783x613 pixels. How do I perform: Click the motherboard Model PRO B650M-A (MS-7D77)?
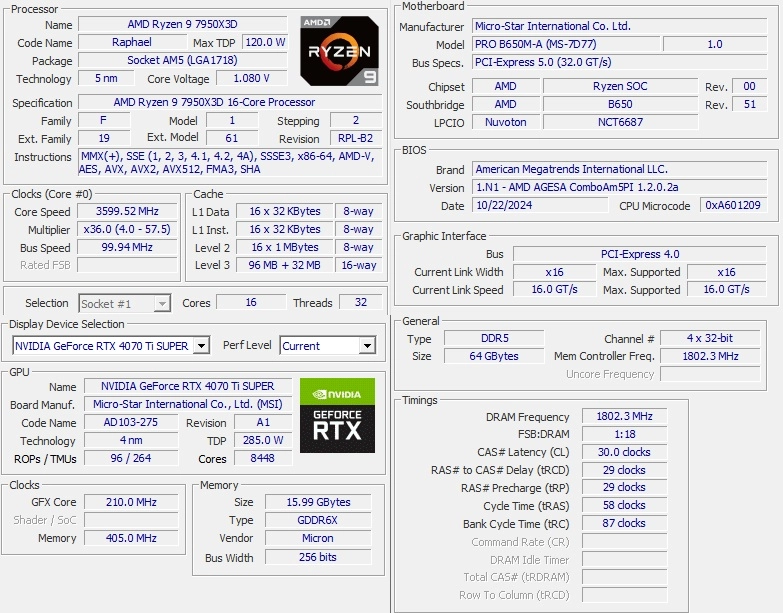[x=566, y=44]
